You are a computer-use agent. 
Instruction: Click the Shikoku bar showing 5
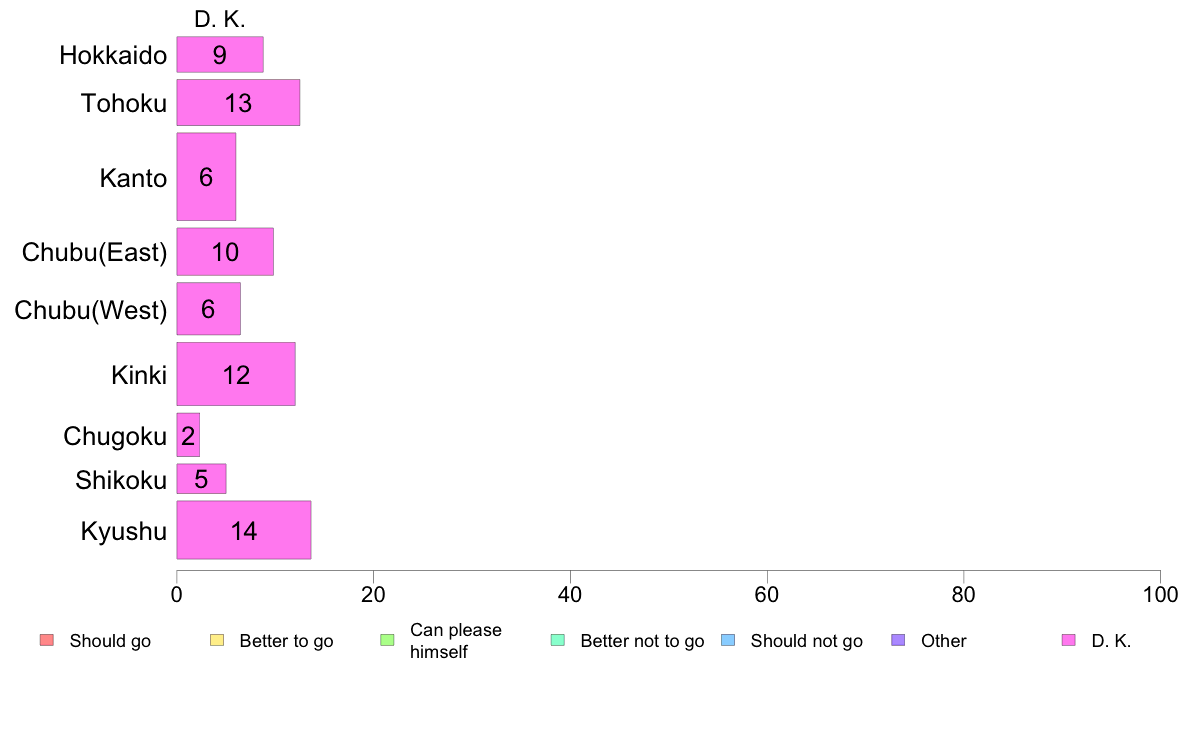(201, 479)
